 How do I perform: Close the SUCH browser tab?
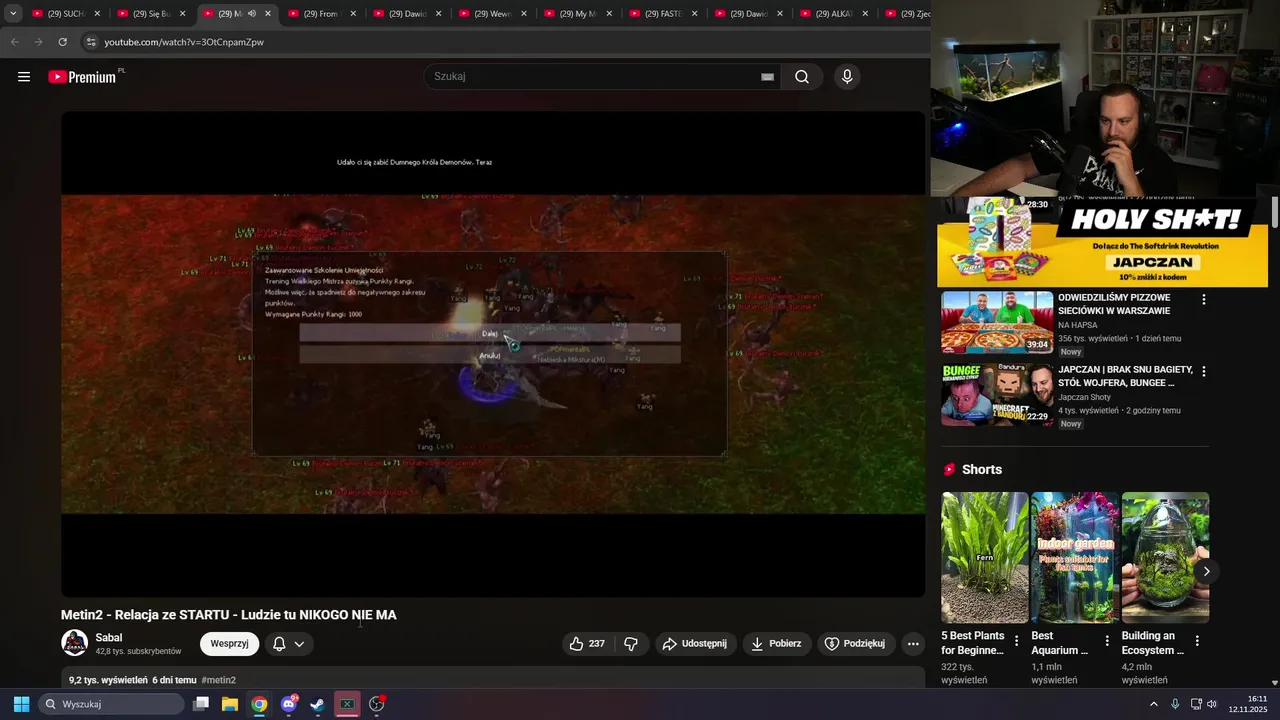(97, 14)
